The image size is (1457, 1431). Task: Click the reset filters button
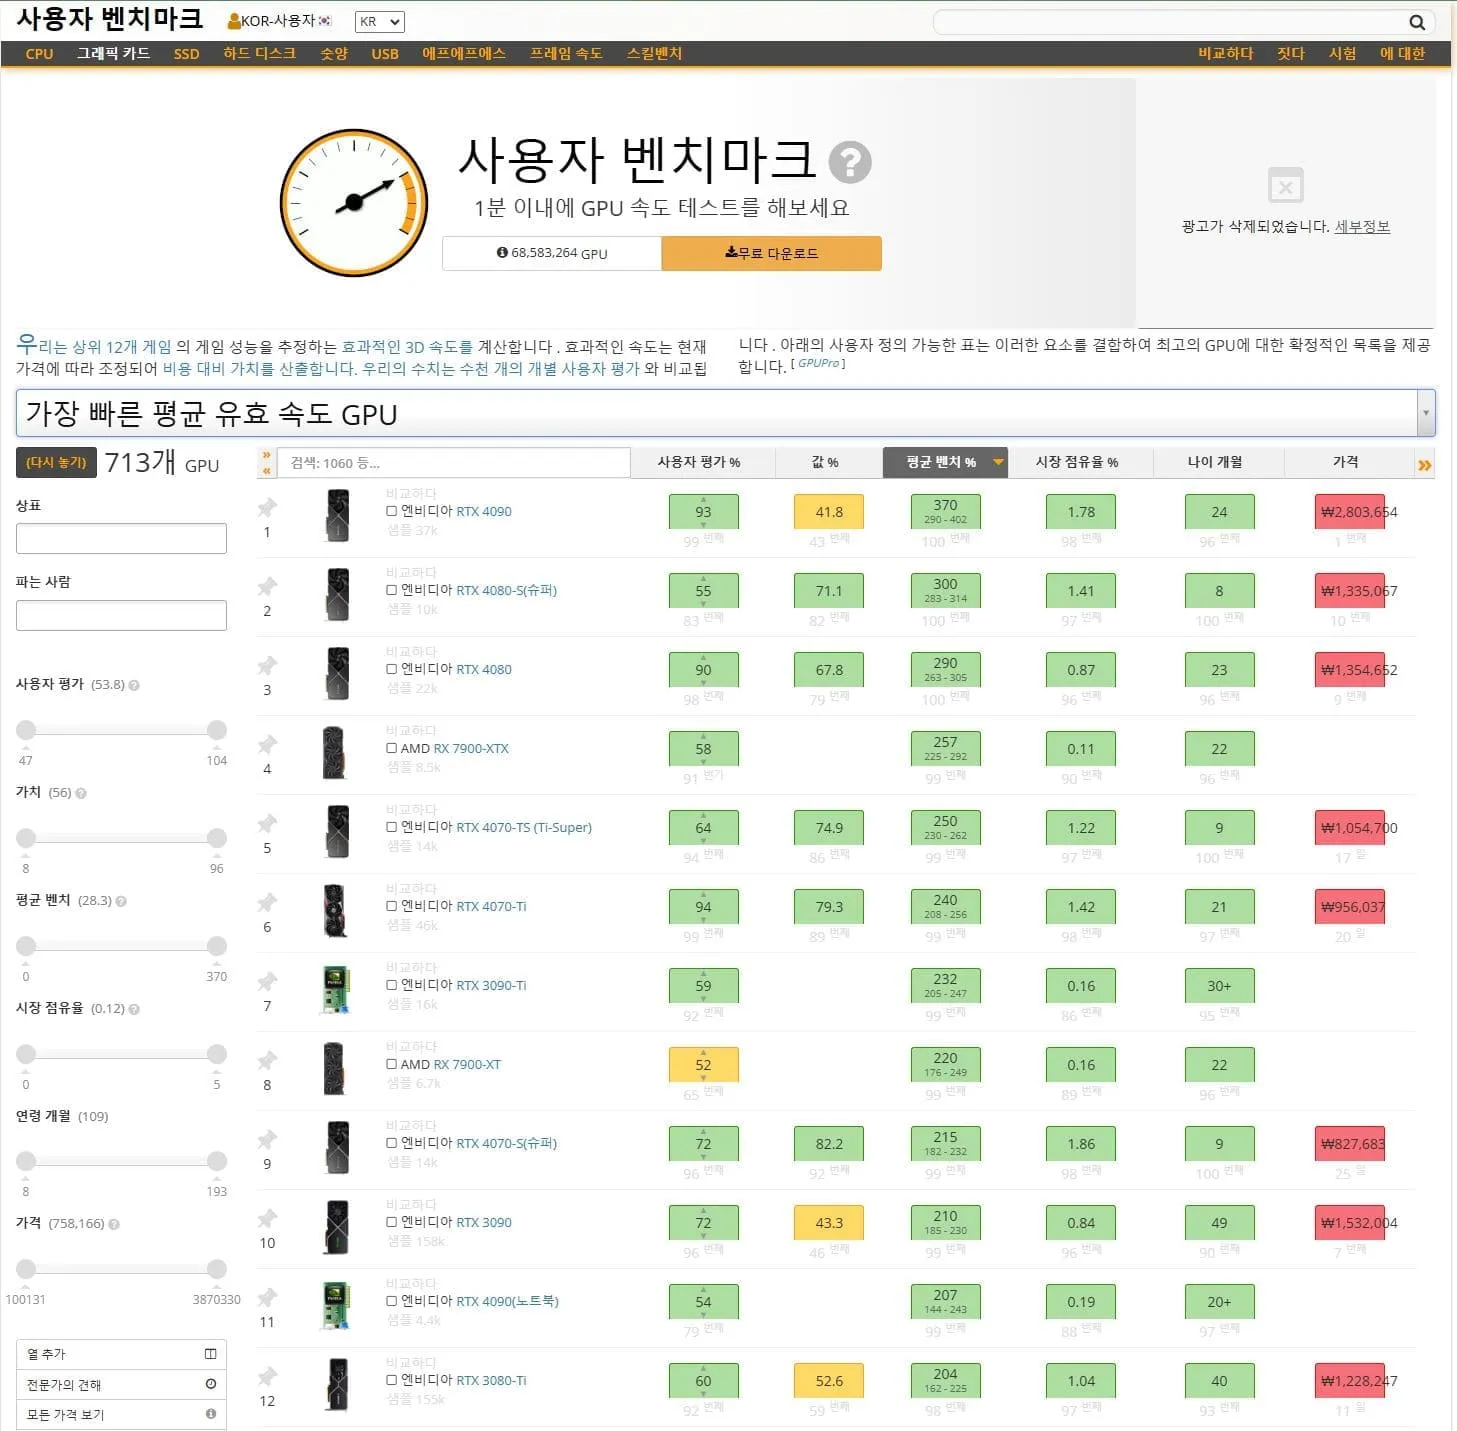(56, 462)
